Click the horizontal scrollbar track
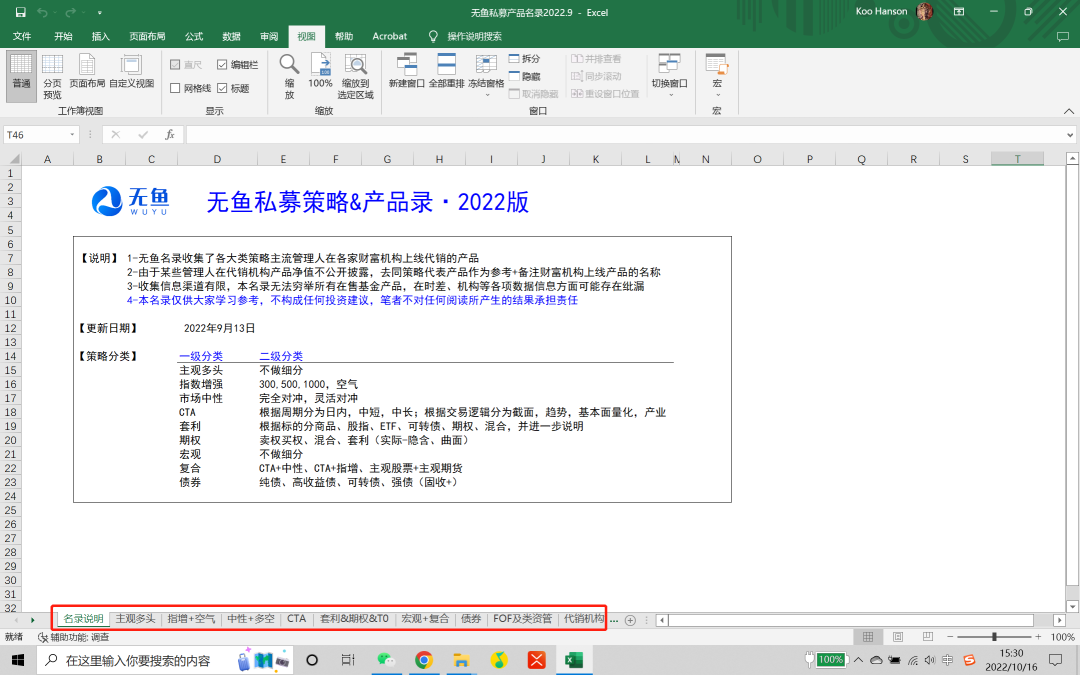 851,620
